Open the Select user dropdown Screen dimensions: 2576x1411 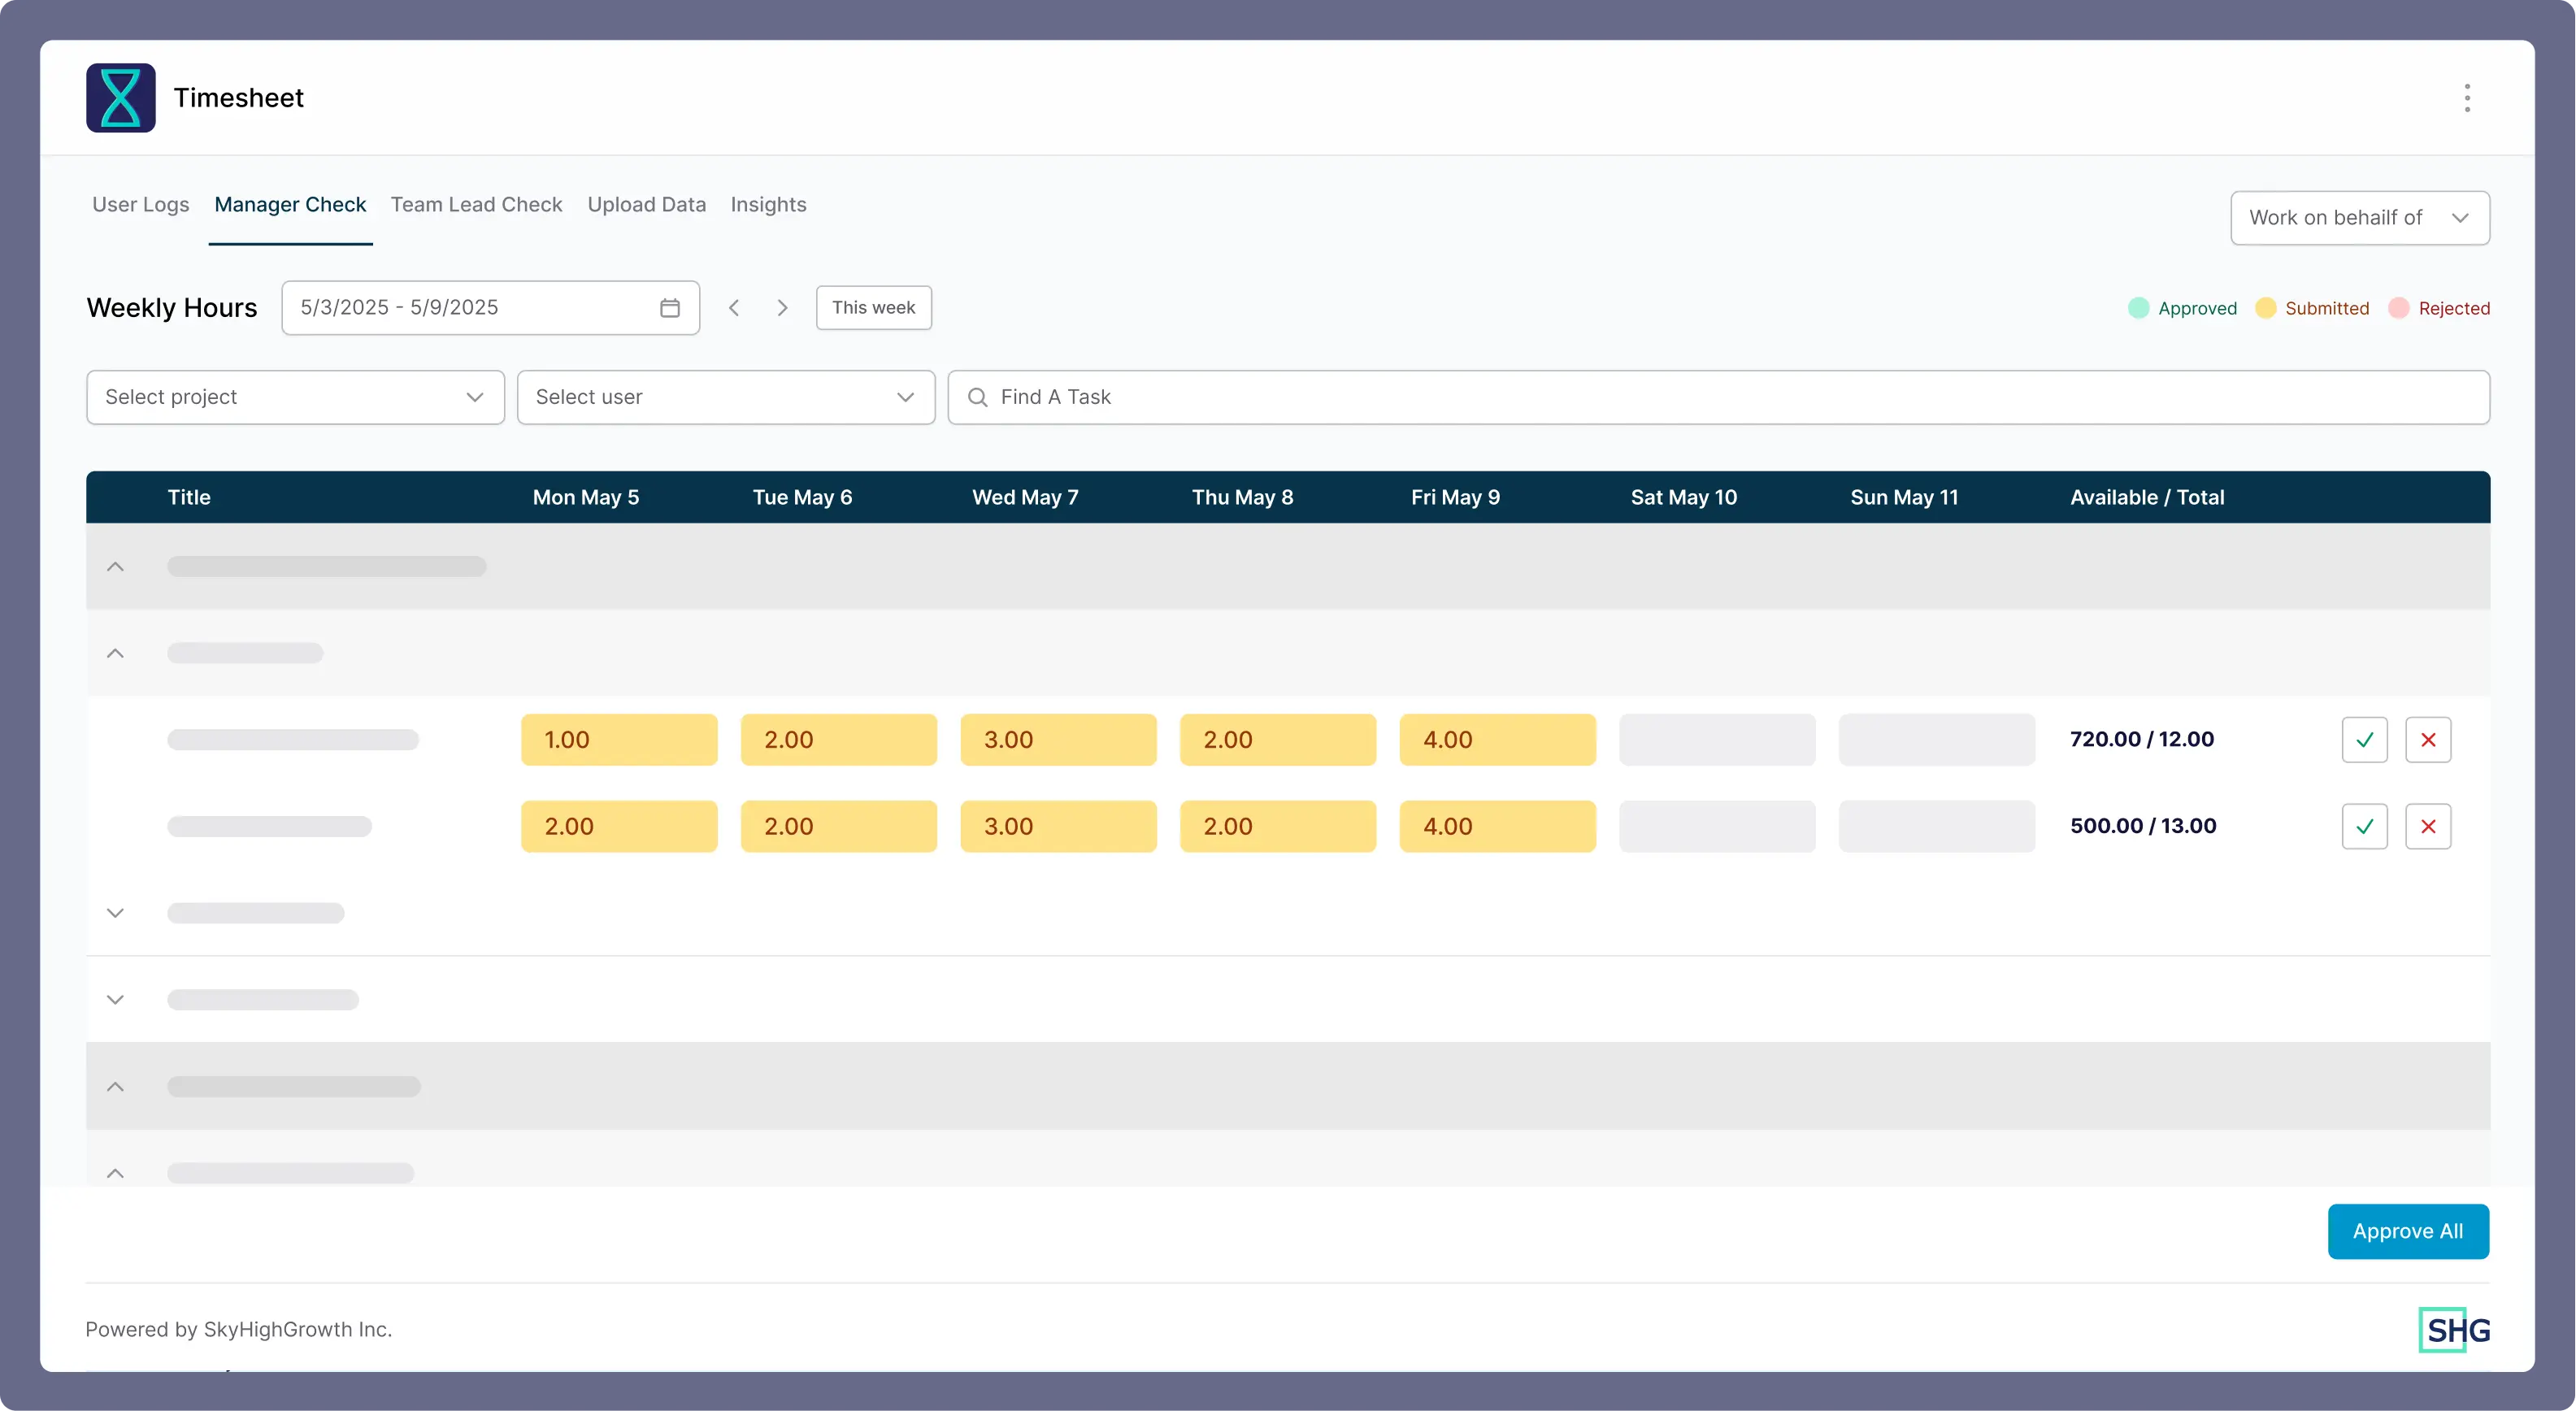pyautogui.click(x=725, y=398)
